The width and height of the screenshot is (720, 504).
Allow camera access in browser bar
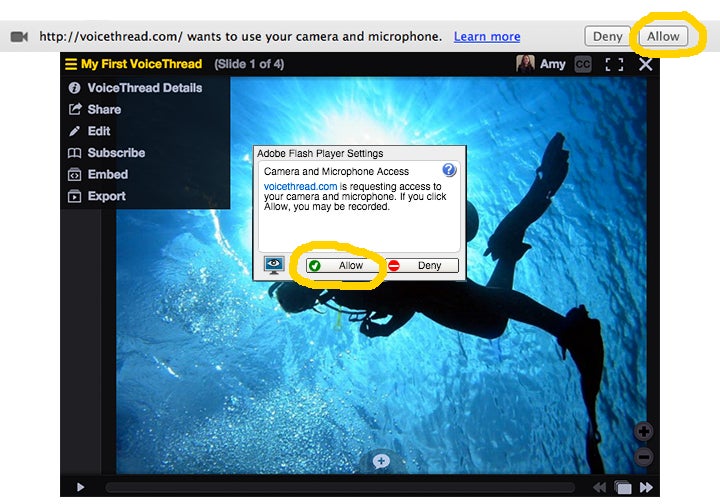pos(662,36)
